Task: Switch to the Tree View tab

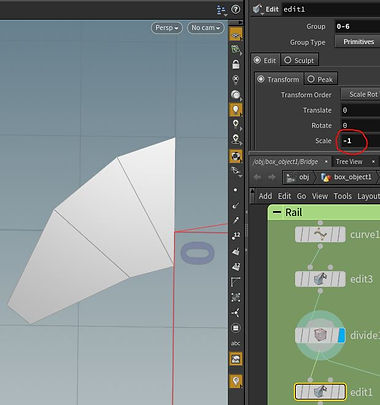Action: click(349, 162)
